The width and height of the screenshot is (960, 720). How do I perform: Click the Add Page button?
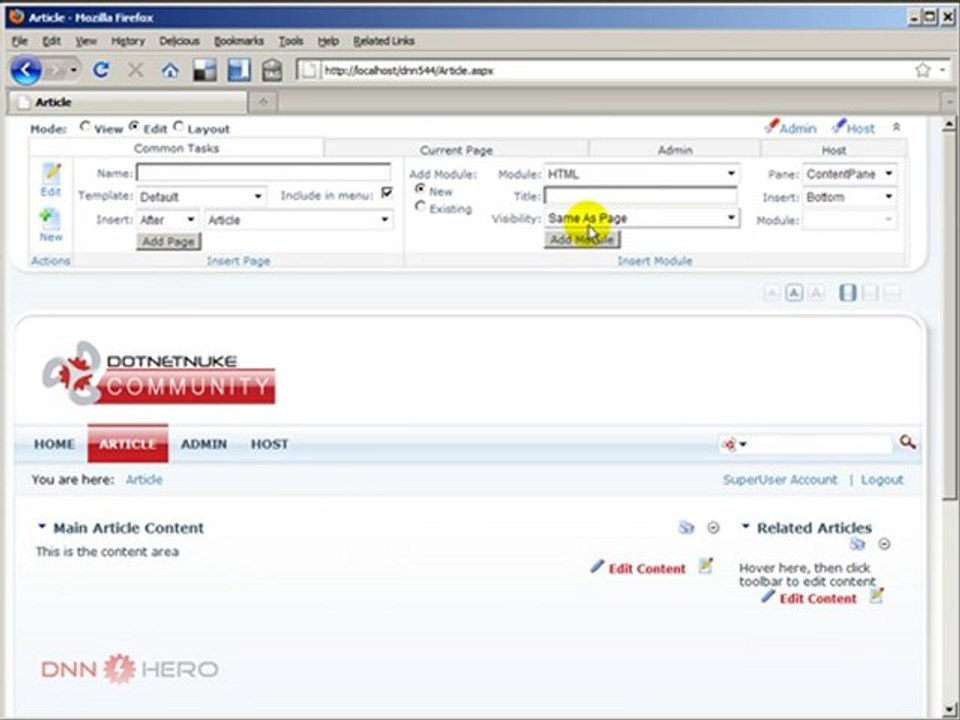(168, 241)
